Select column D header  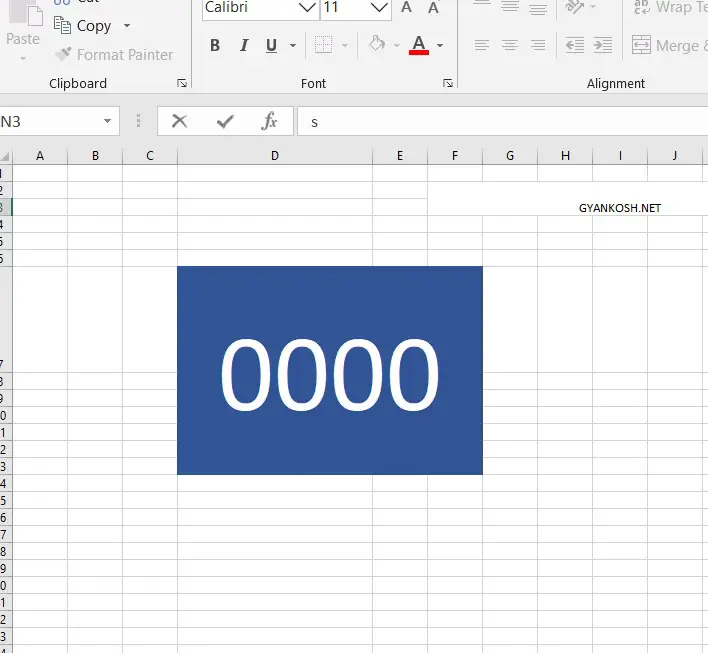tap(275, 156)
